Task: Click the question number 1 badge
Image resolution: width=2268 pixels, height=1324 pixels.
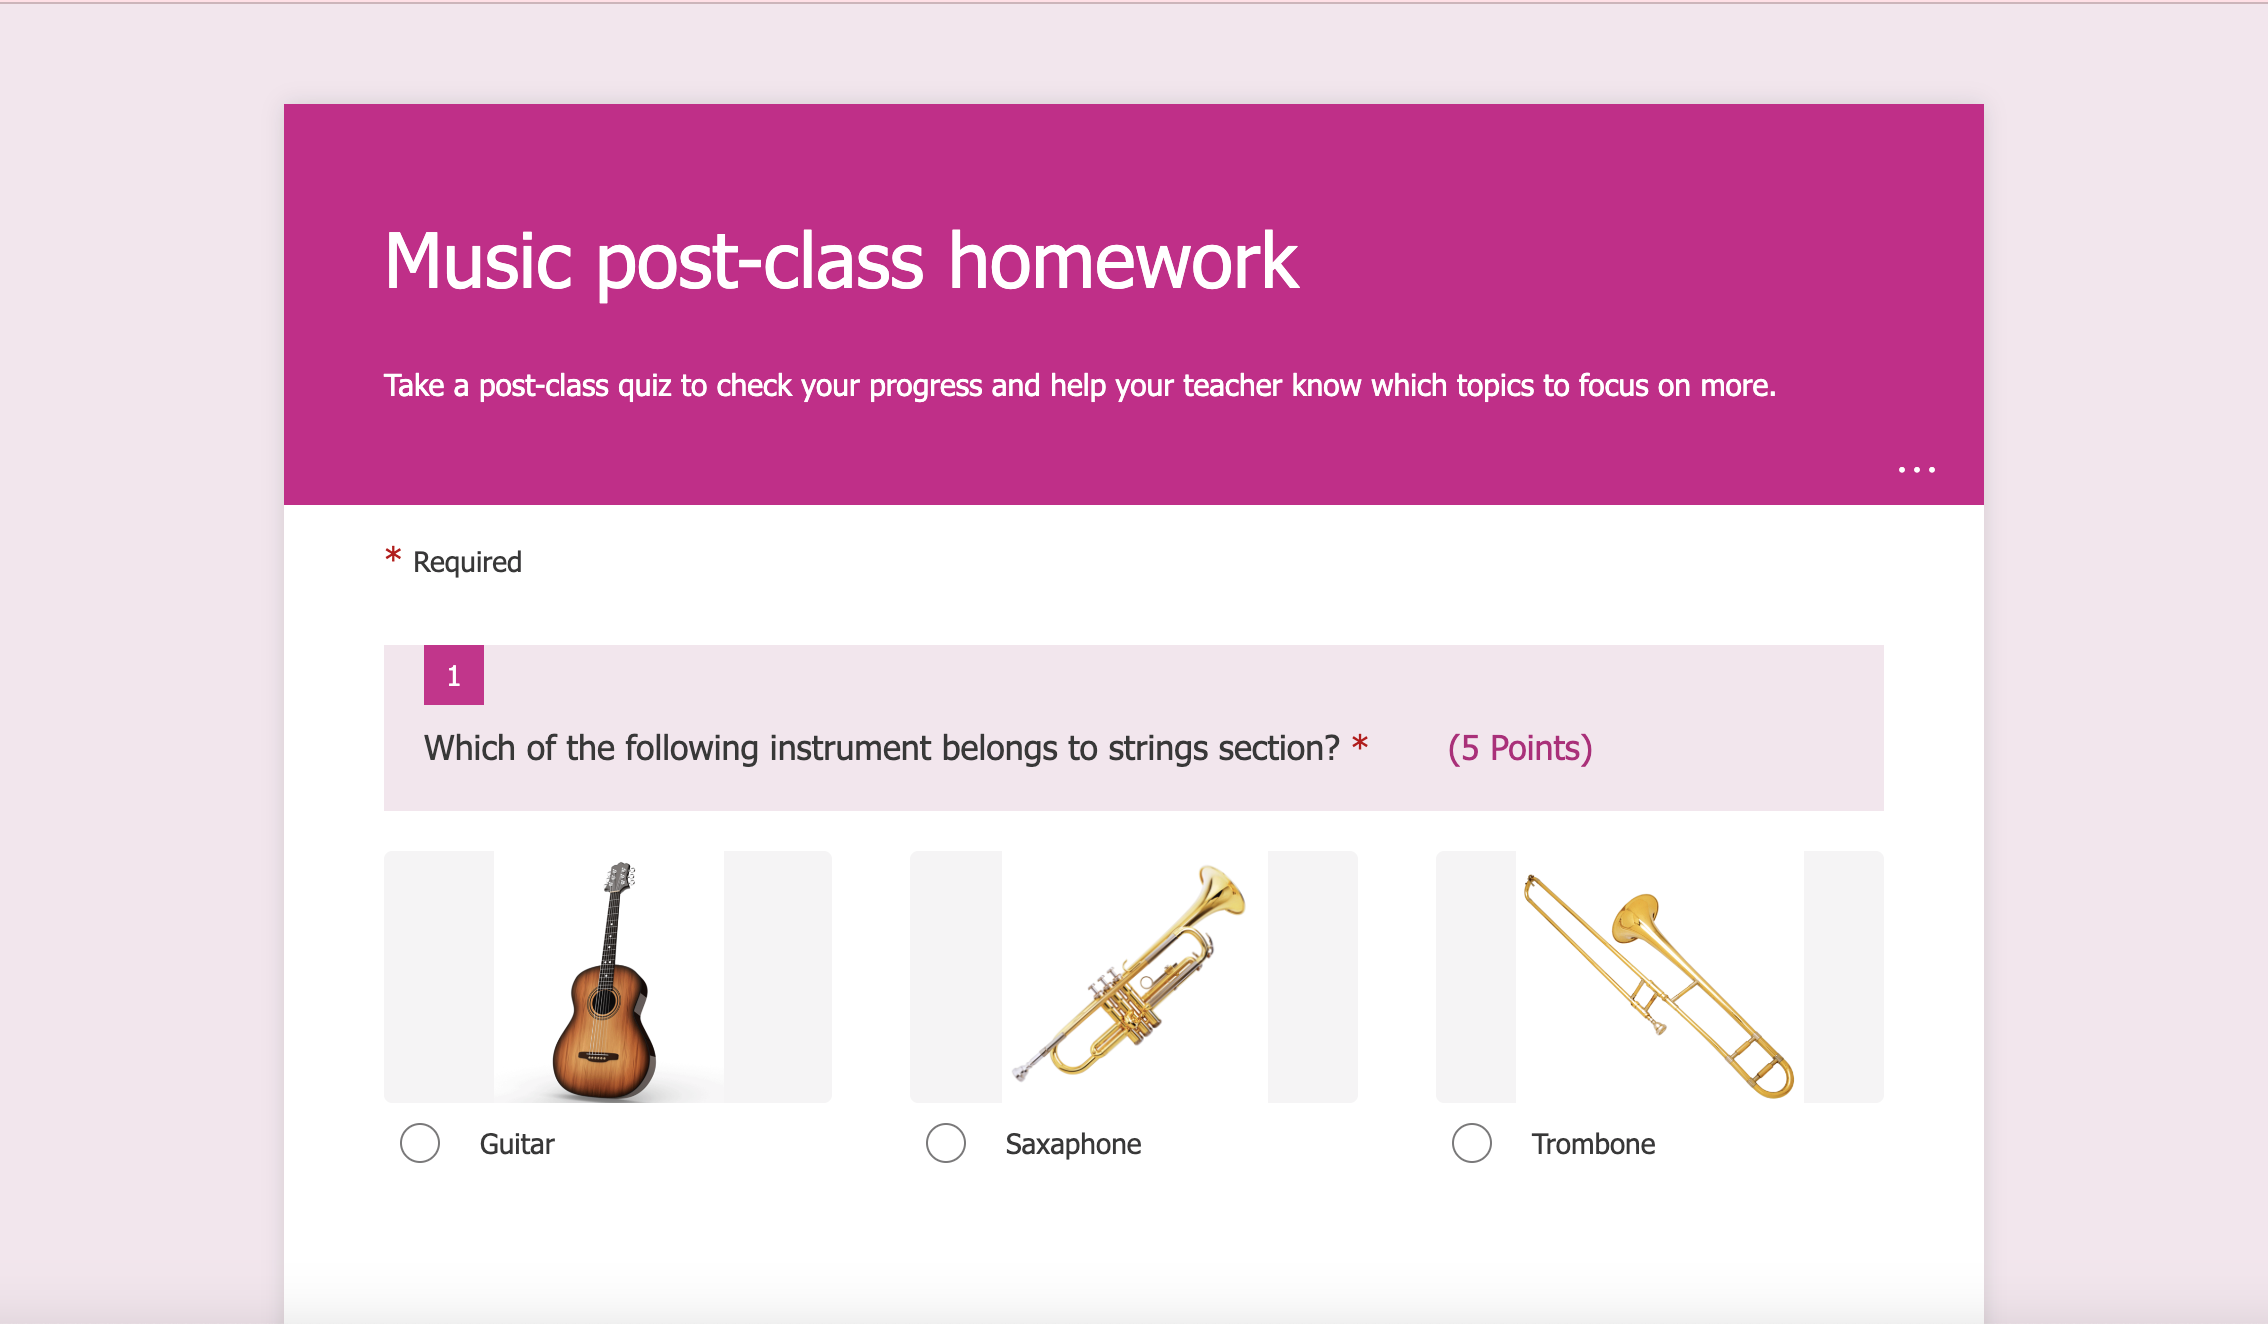Action: point(453,674)
